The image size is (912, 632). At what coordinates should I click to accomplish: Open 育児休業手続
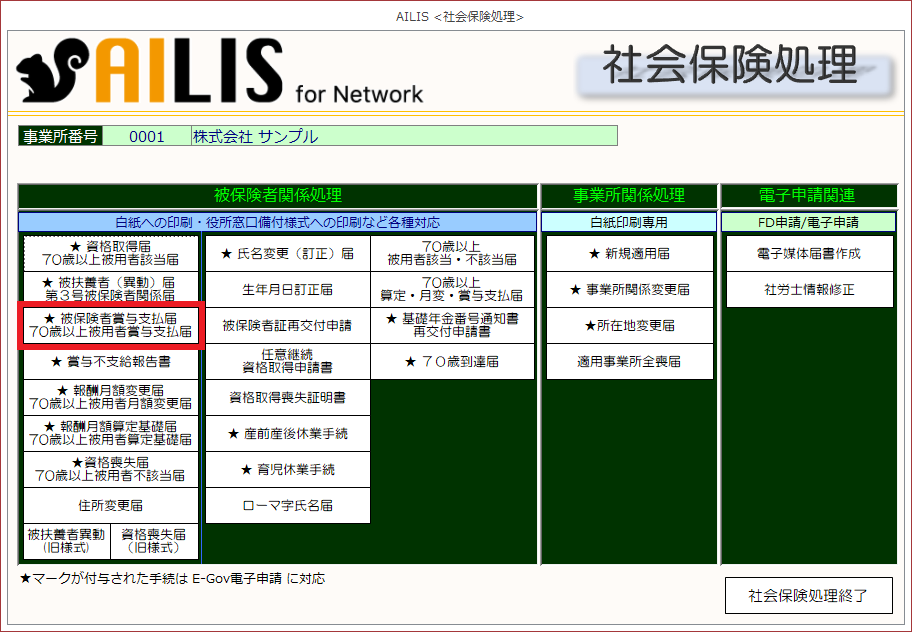[x=287, y=470]
